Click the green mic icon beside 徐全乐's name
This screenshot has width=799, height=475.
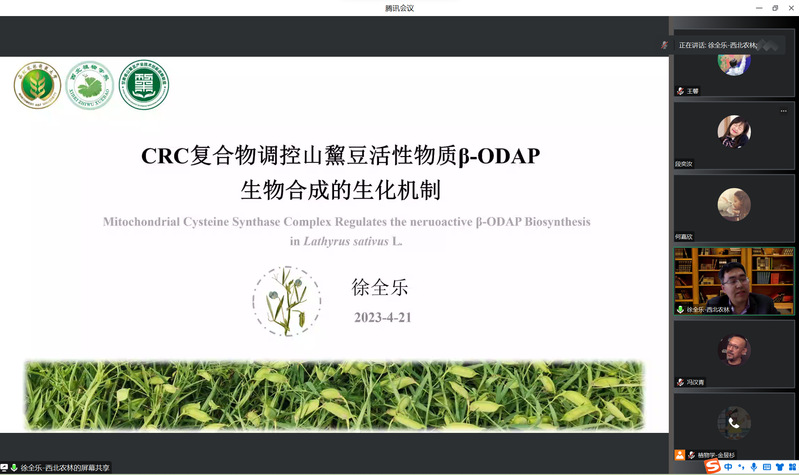pyautogui.click(x=680, y=310)
